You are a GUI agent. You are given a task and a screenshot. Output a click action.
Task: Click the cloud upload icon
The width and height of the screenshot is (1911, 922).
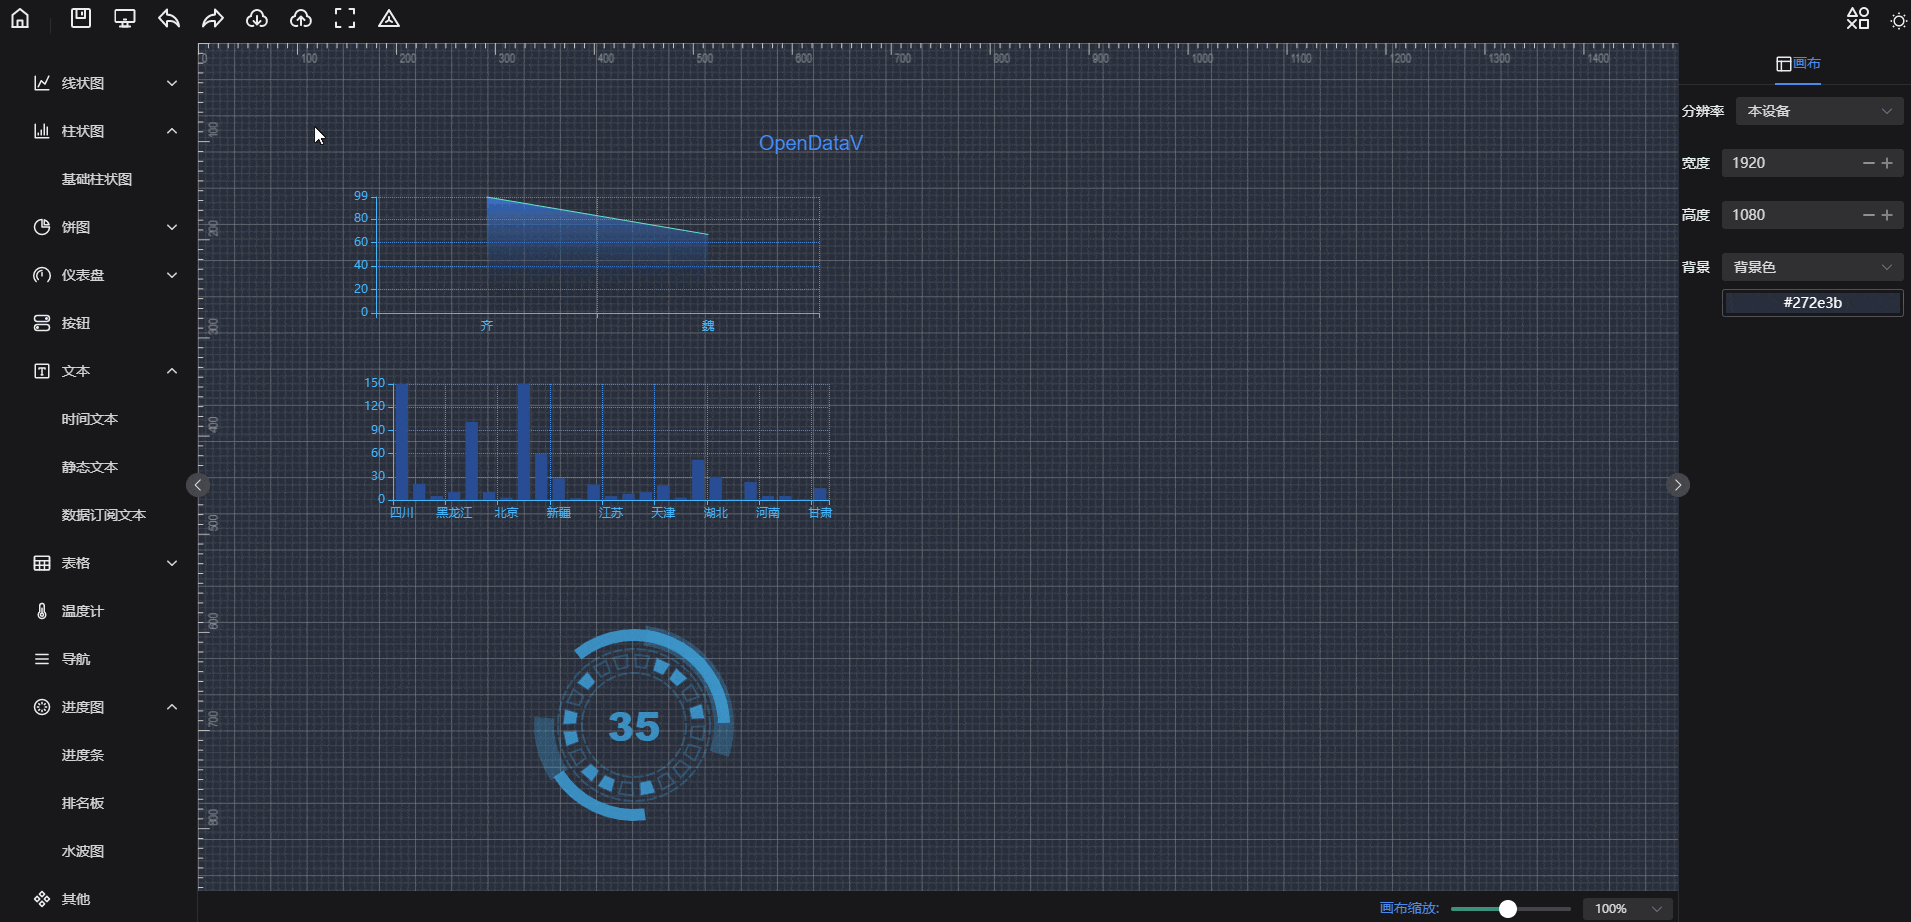(x=301, y=18)
